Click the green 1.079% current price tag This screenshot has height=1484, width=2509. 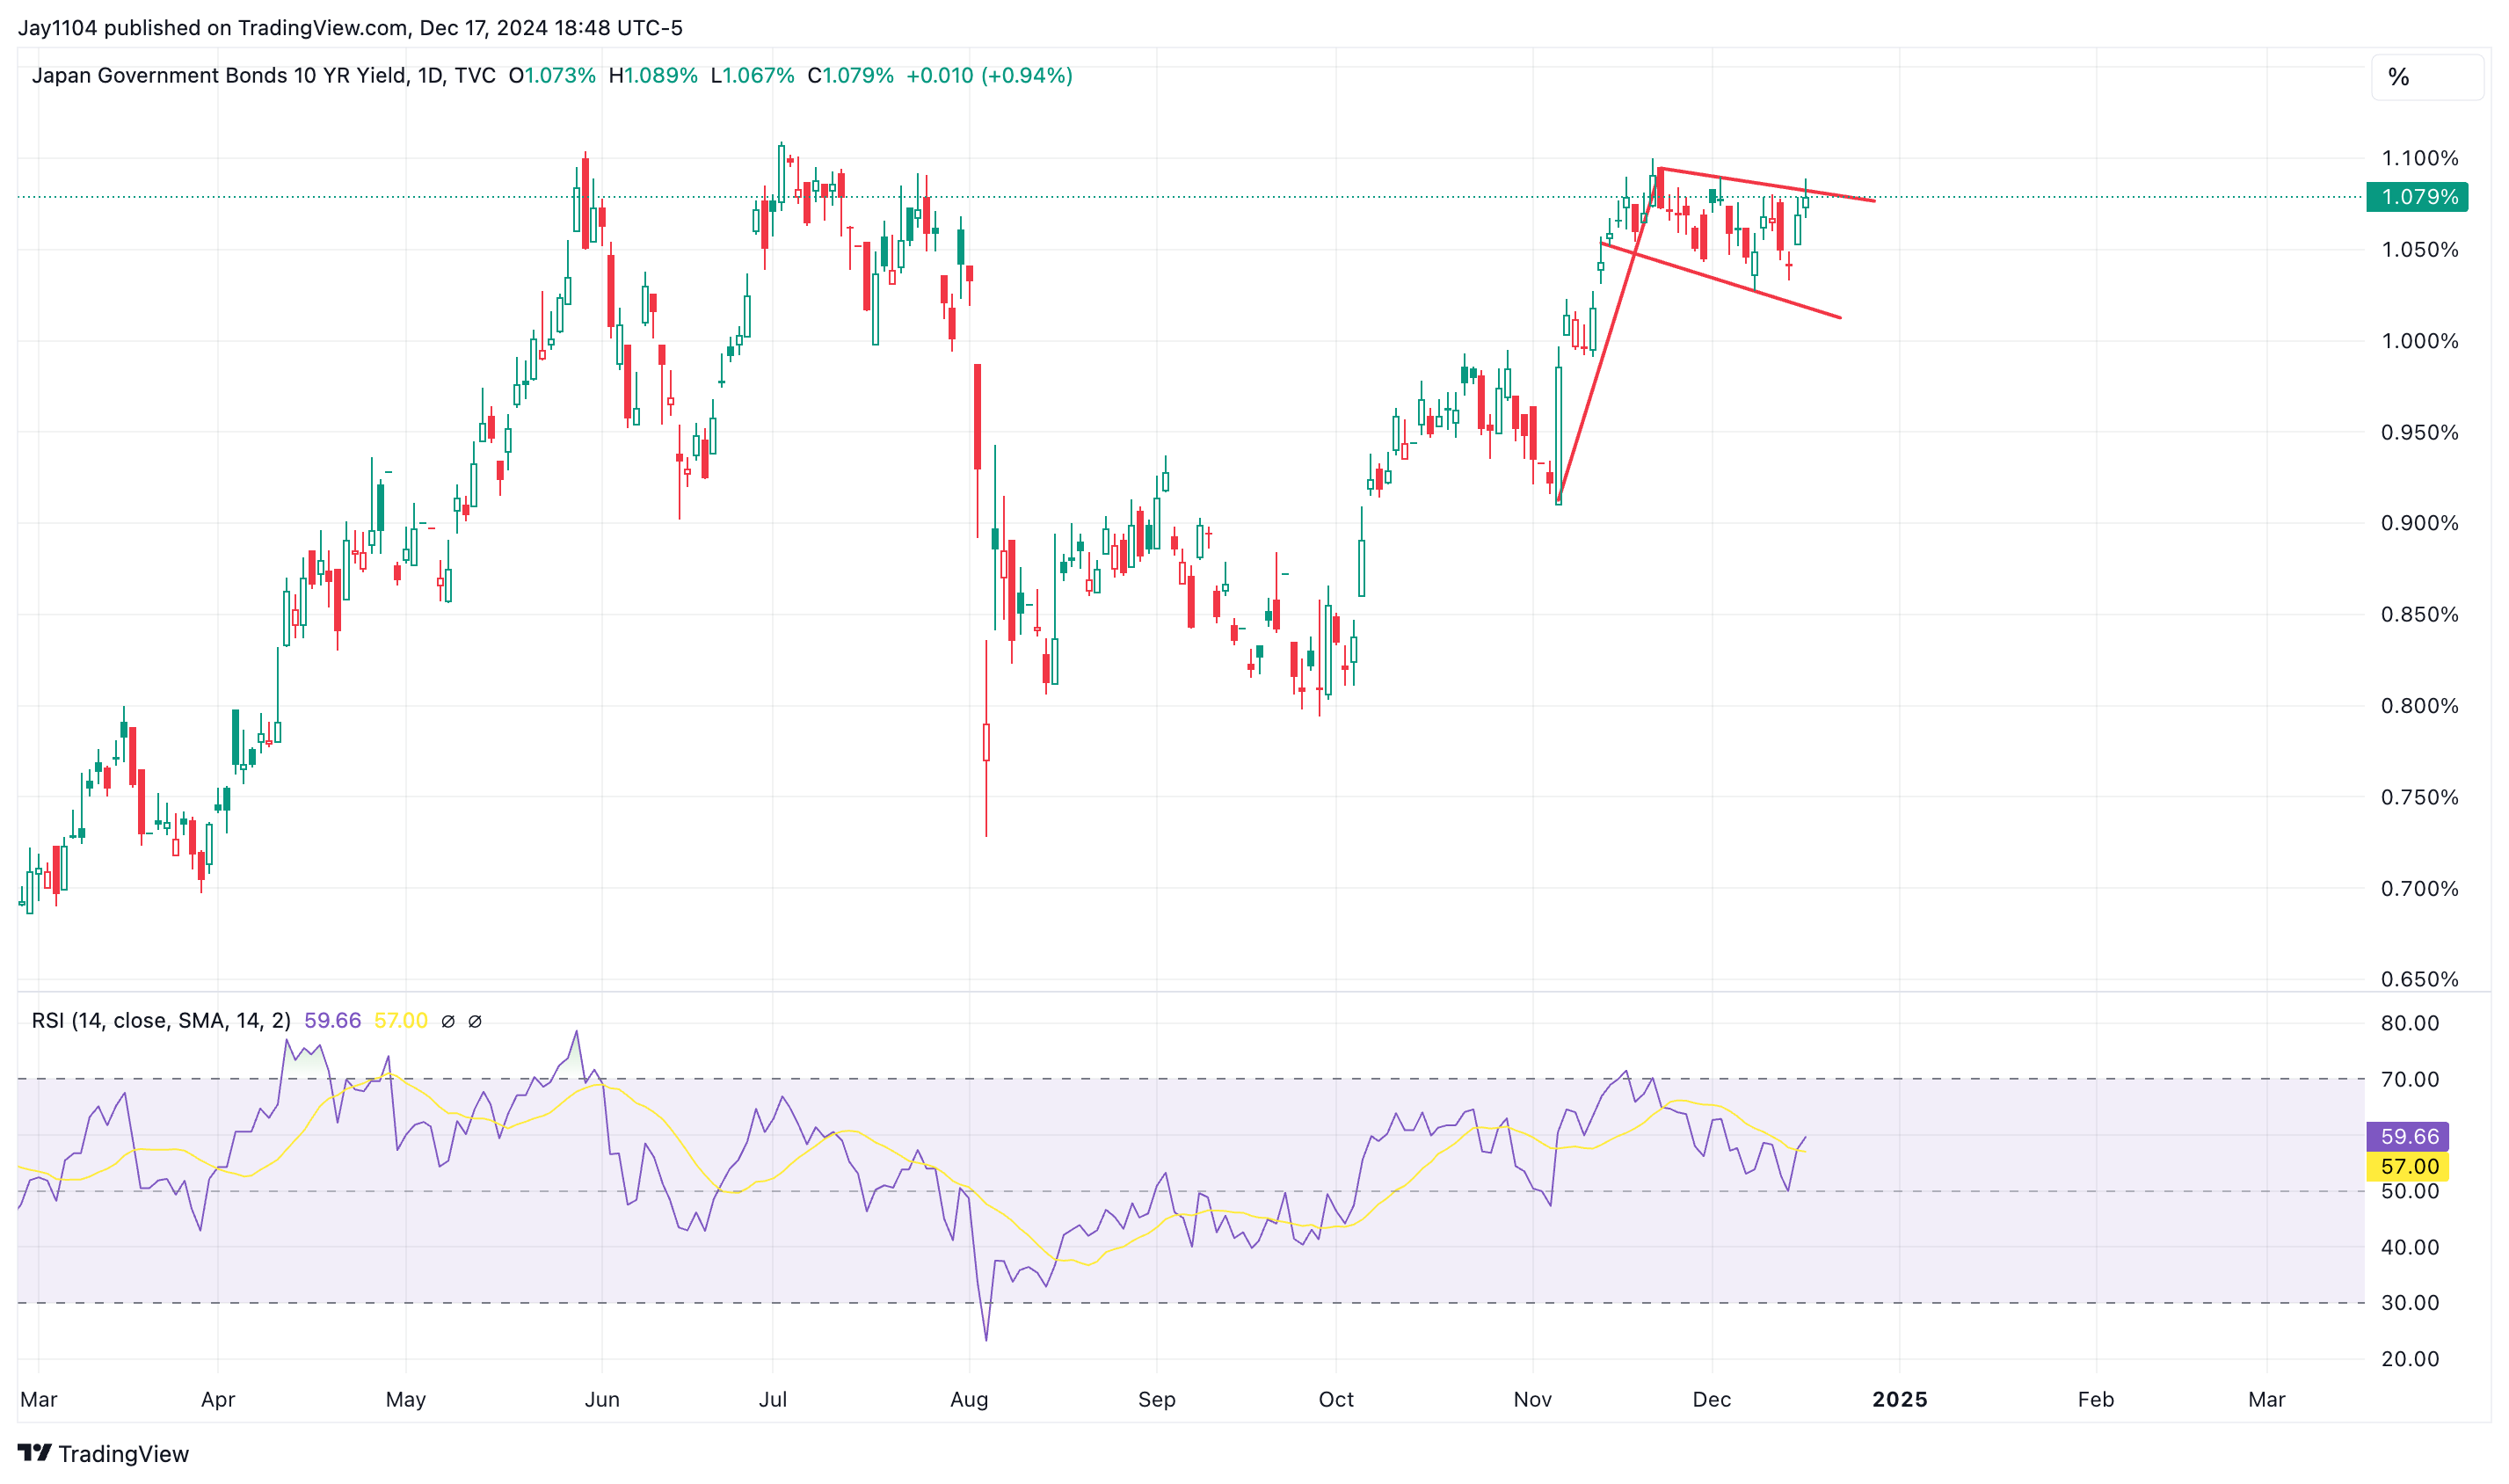coord(2416,197)
